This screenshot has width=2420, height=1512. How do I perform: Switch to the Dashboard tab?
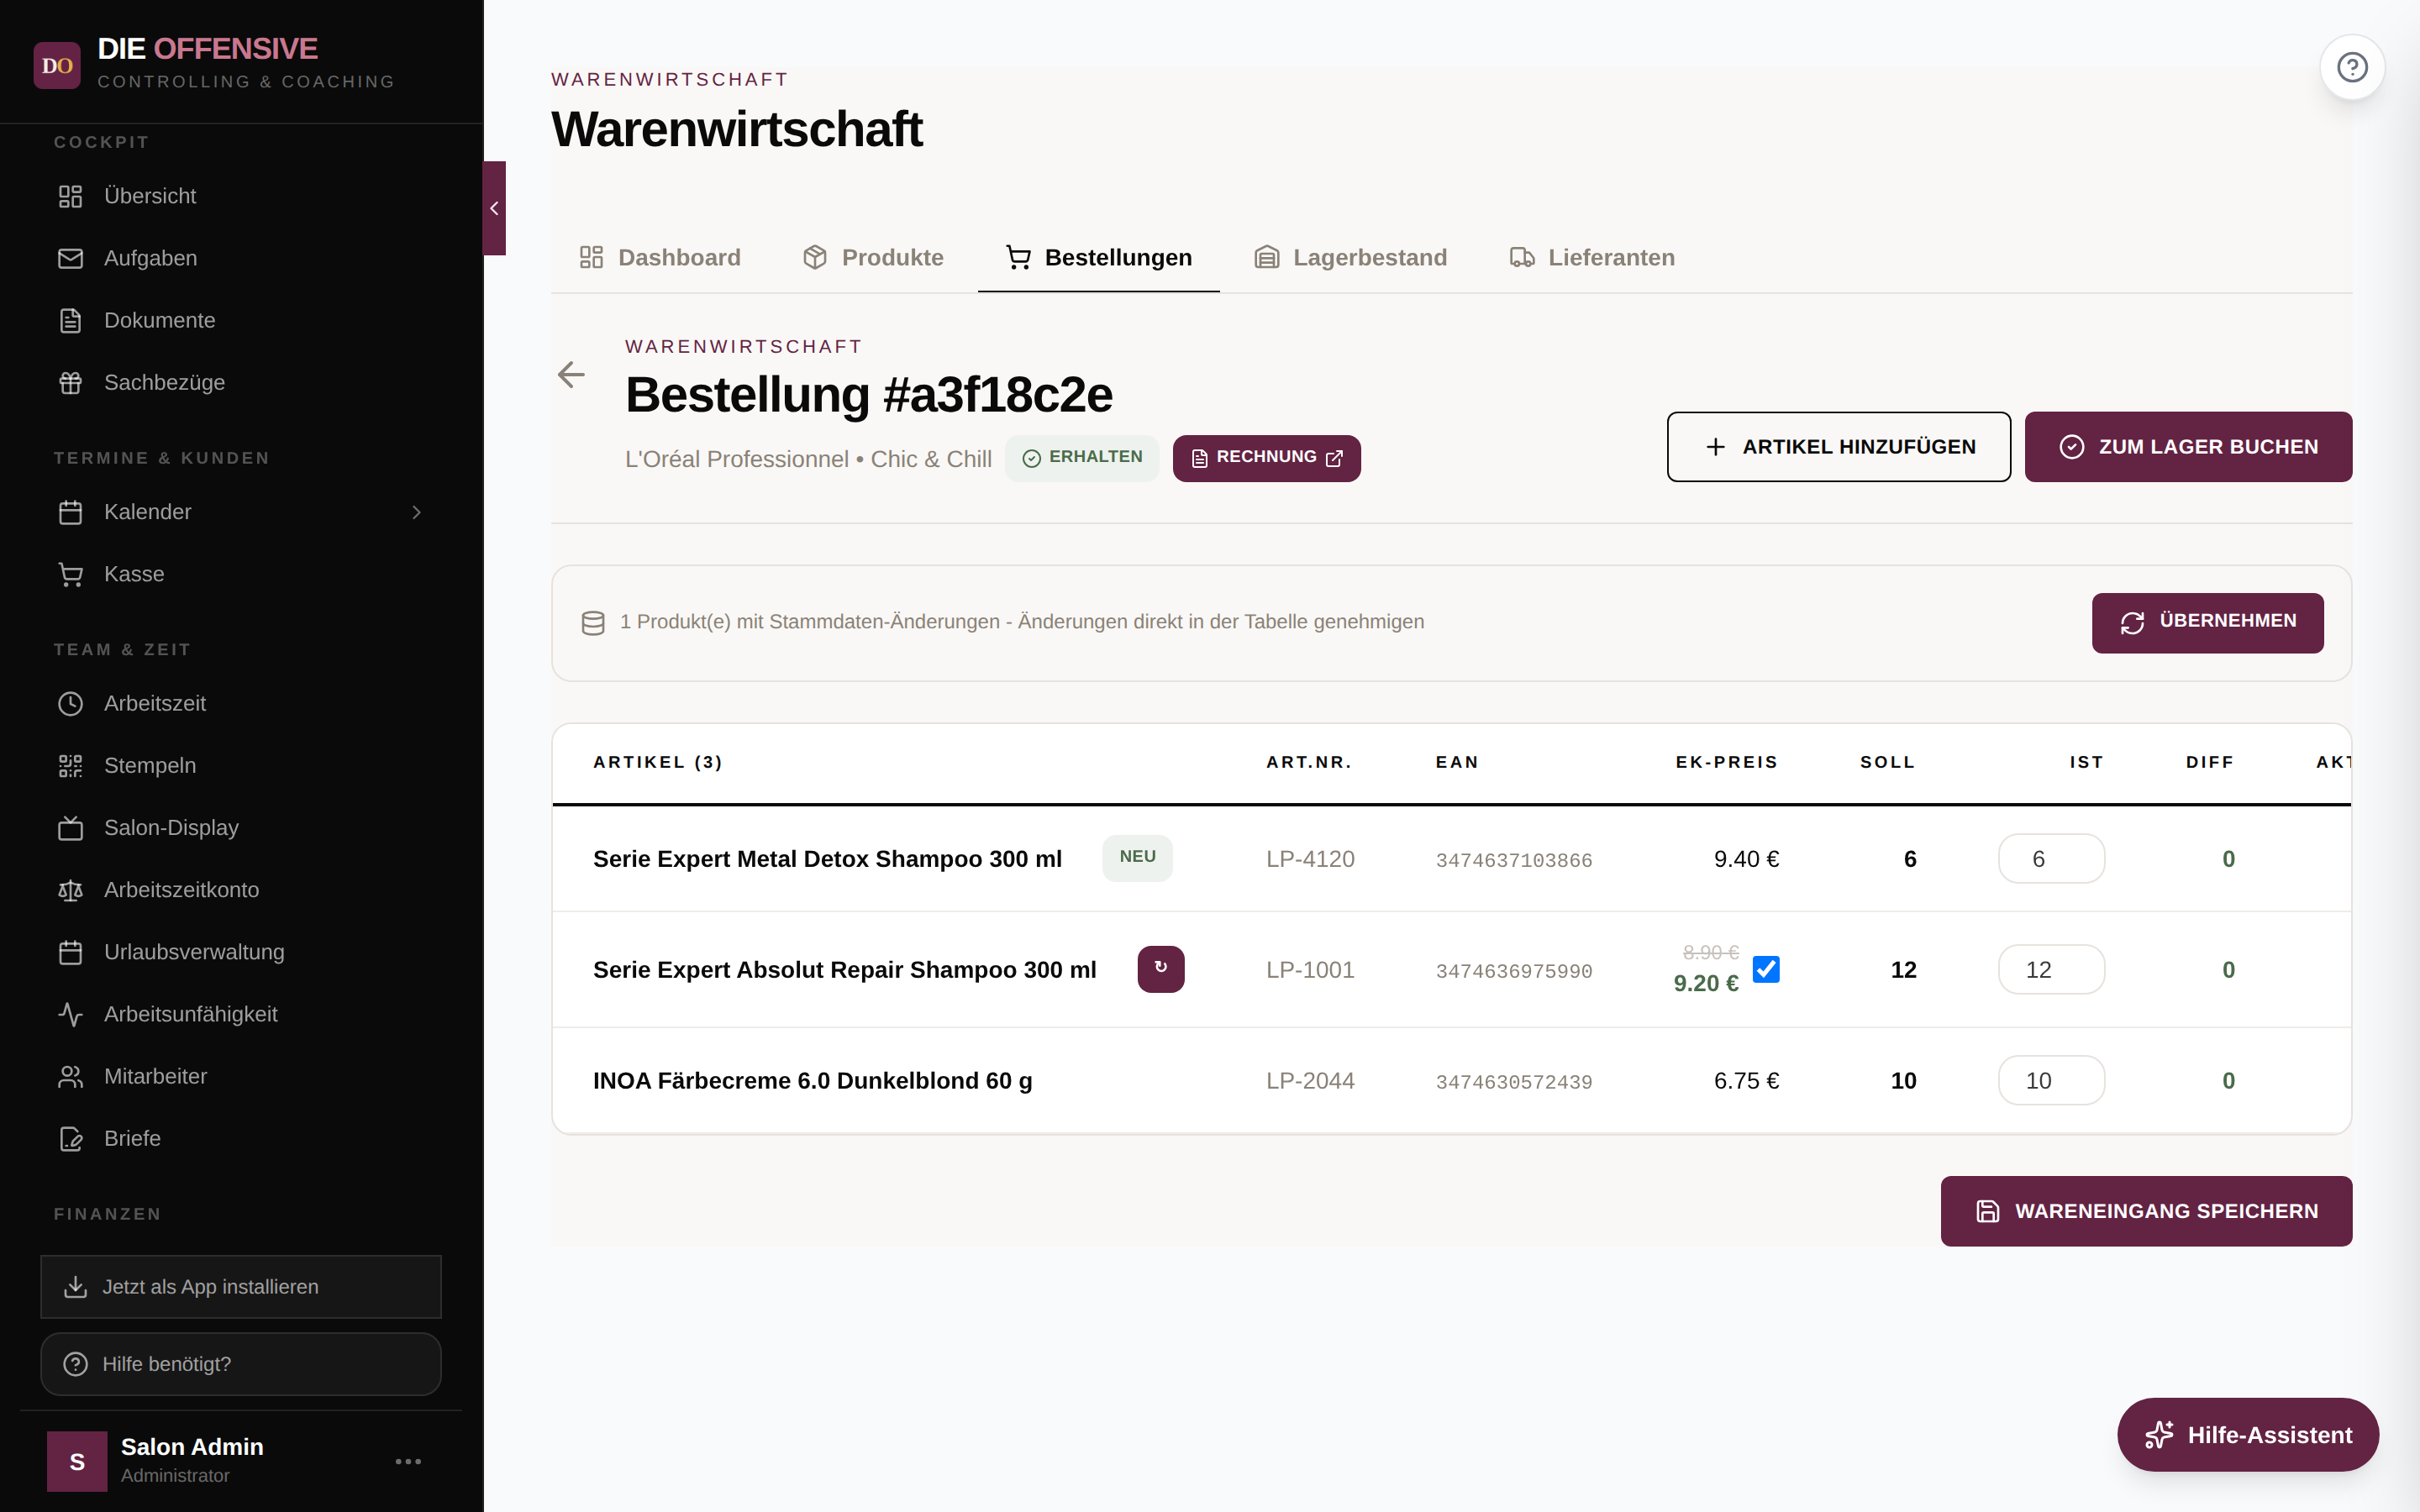tap(660, 257)
